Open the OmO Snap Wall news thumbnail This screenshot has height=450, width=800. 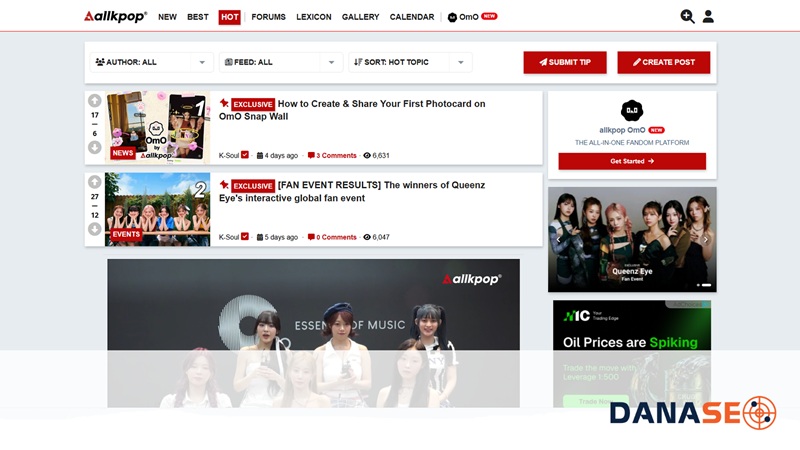[158, 128]
